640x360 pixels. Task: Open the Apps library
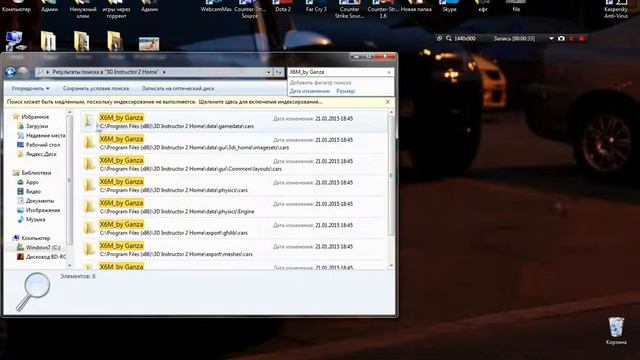28,182
